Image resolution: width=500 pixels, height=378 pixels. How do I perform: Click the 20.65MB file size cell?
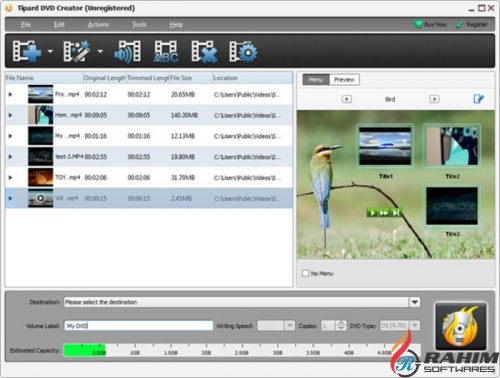pos(183,94)
